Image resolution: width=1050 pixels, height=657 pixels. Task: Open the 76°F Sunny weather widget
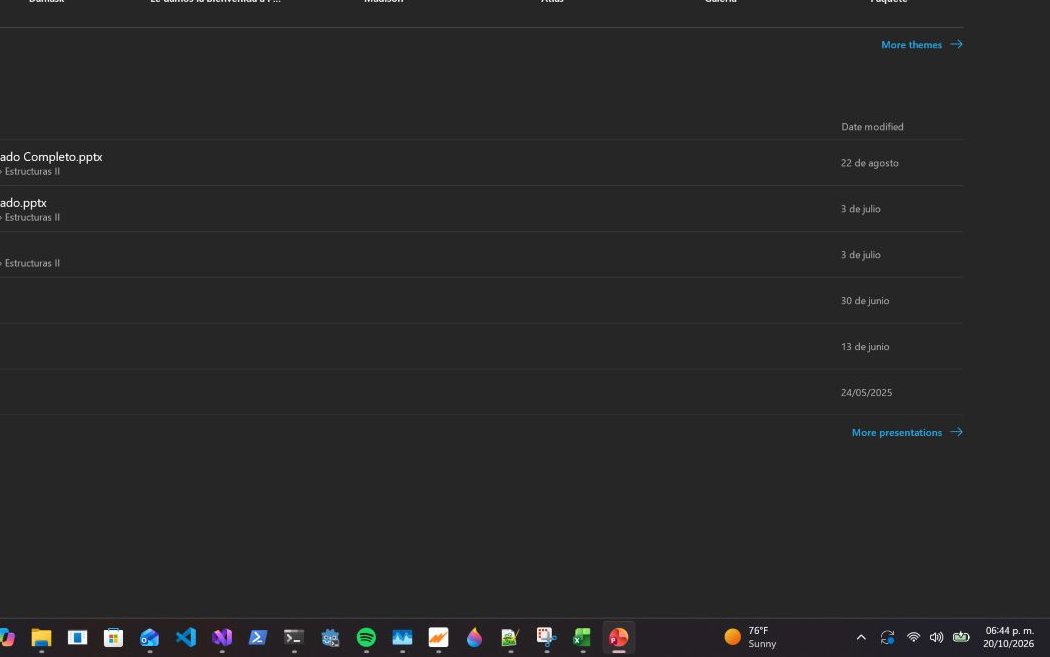751,637
